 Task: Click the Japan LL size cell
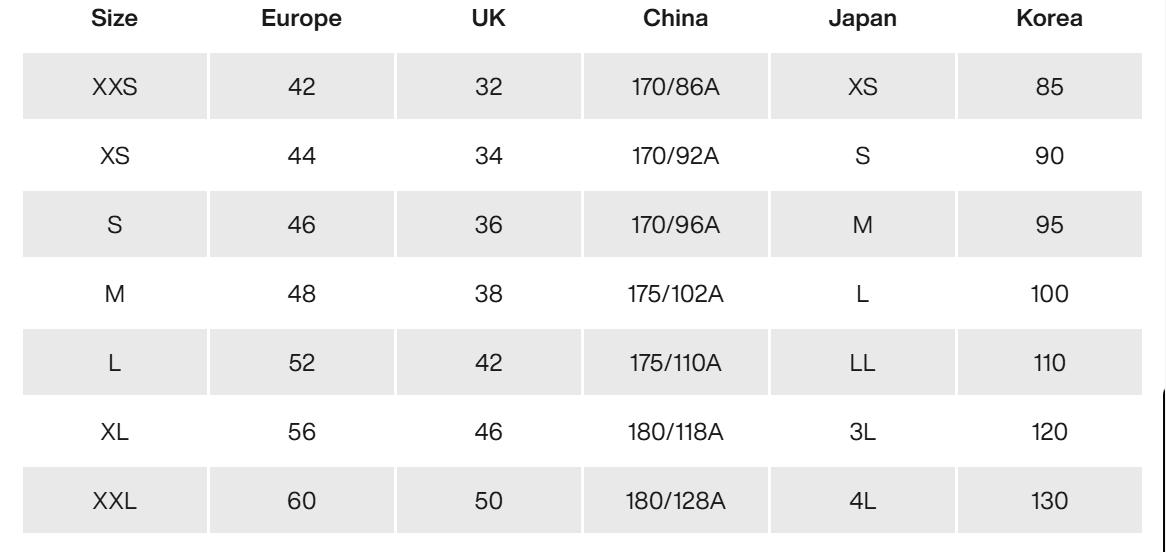point(862,363)
